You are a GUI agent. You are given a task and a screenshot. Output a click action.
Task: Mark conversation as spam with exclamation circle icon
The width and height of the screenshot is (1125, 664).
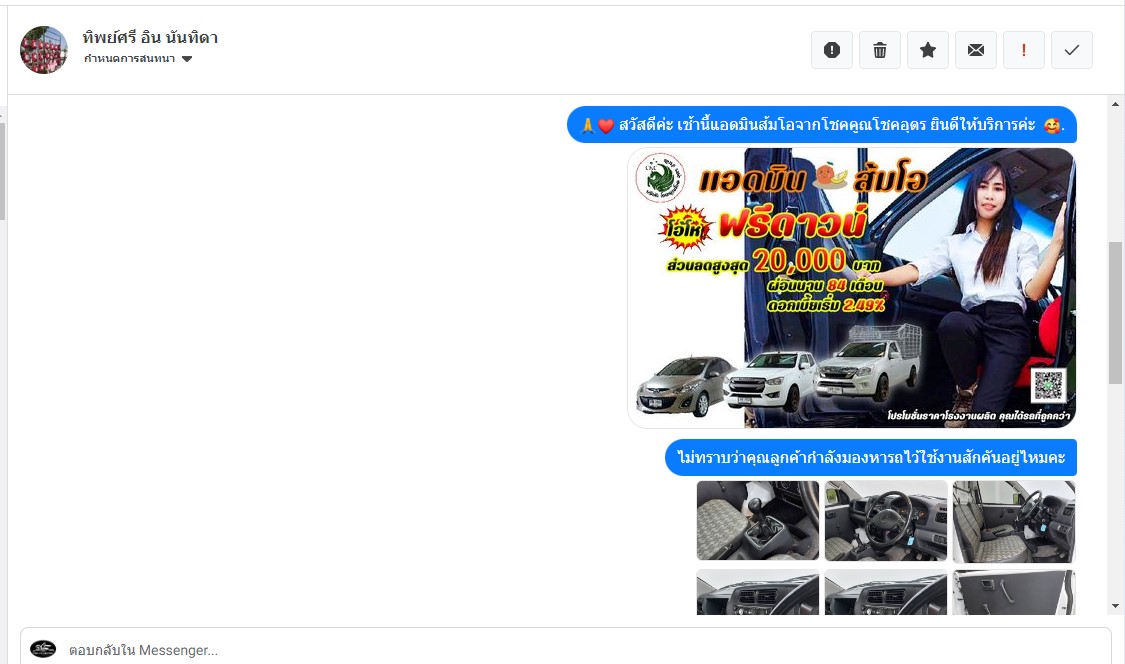click(832, 50)
